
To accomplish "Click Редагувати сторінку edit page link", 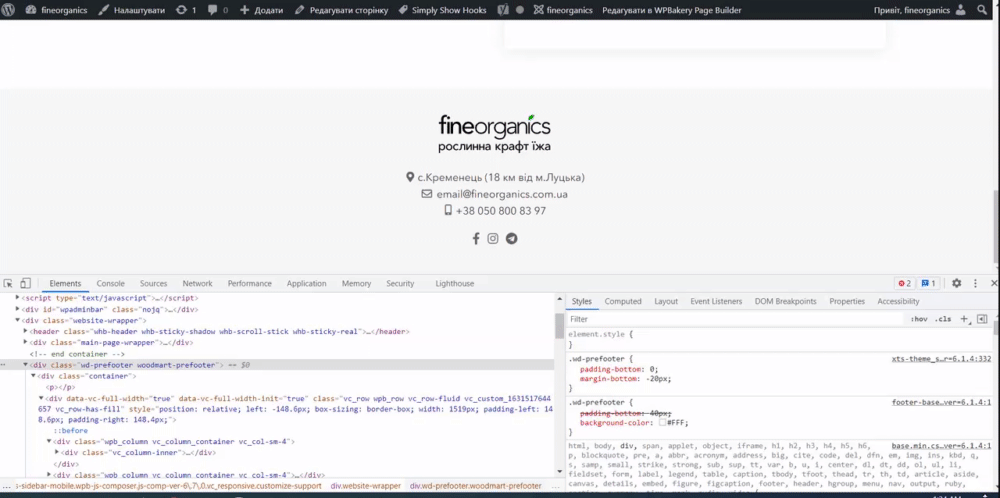I will [341, 10].
